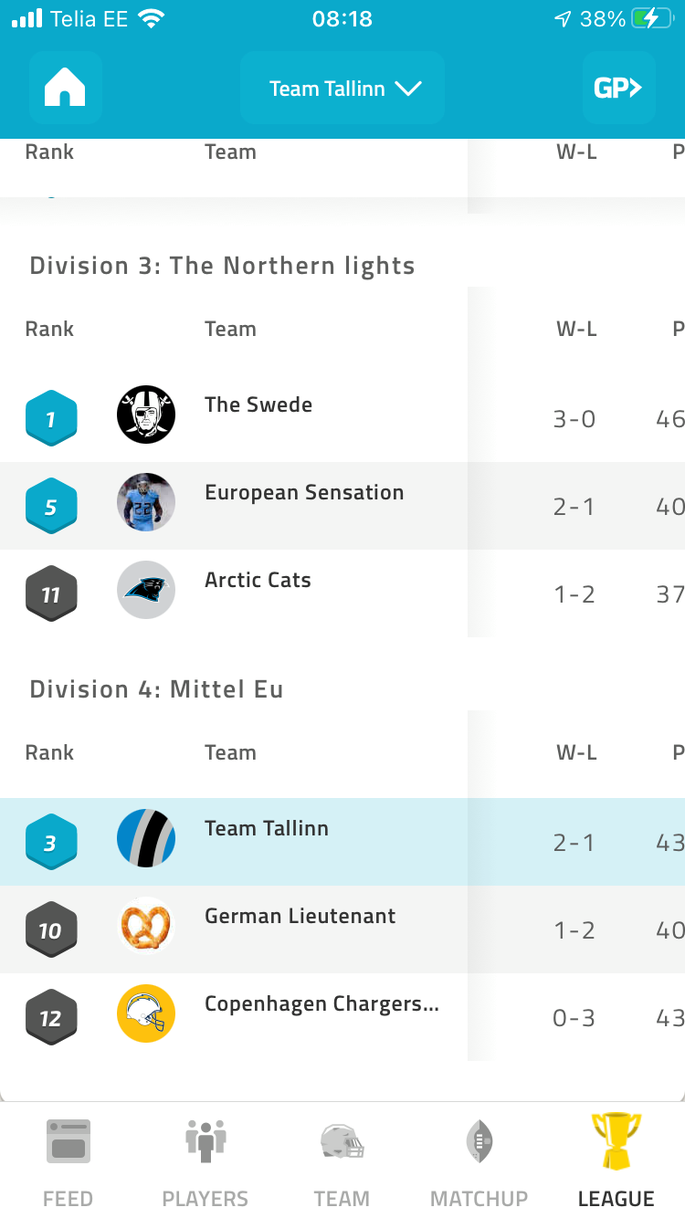Open the Feed tab
The height and width of the screenshot is (1218, 685).
[x=68, y=1161]
